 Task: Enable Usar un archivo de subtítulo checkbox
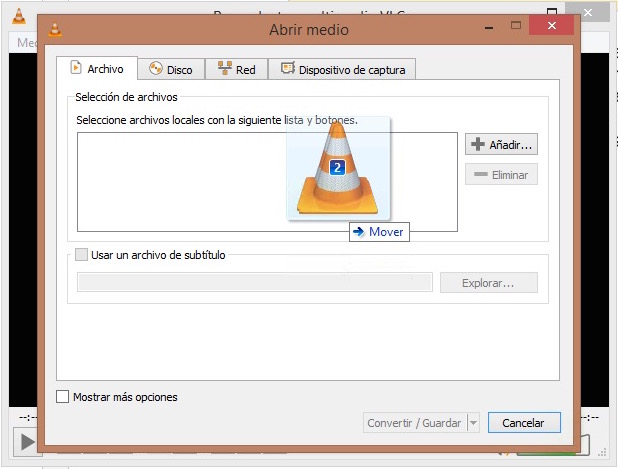coord(82,255)
